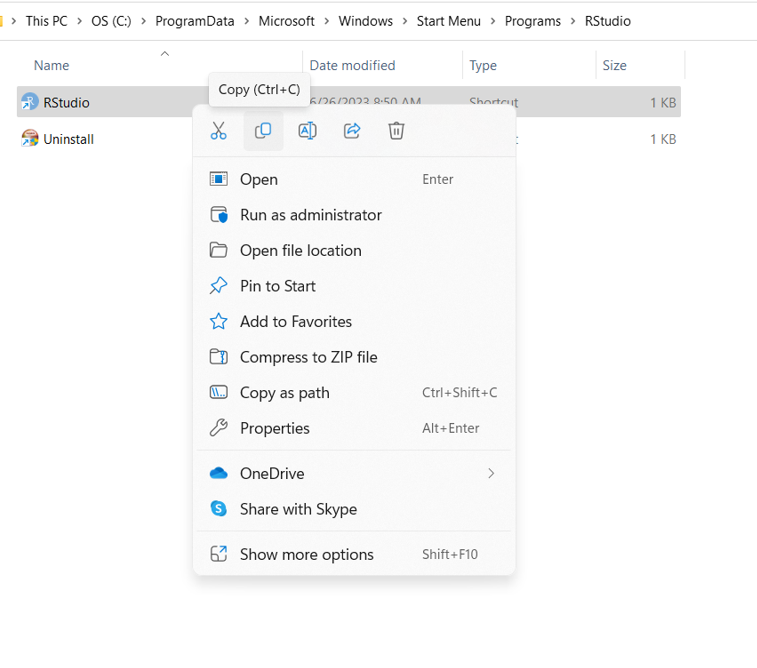The width and height of the screenshot is (757, 668).
Task: Go to Start Menu in address bar
Action: click(x=448, y=20)
